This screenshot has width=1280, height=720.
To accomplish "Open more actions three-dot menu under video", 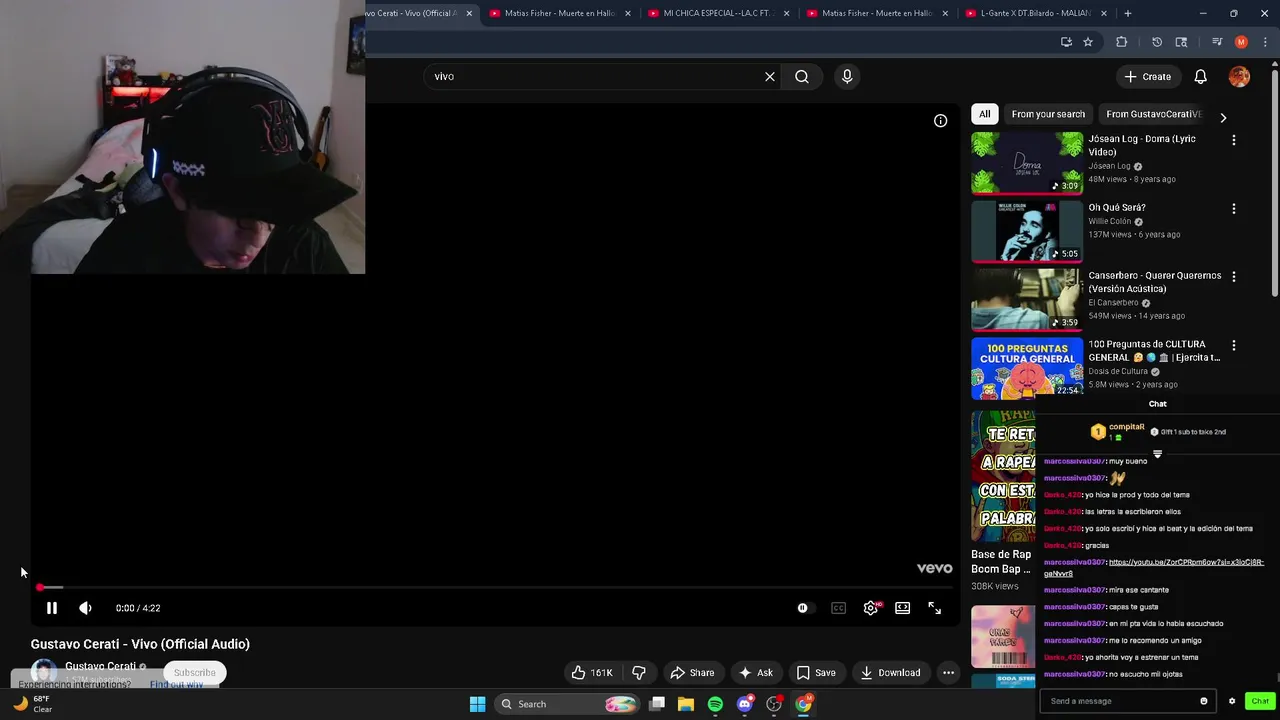I will point(948,673).
